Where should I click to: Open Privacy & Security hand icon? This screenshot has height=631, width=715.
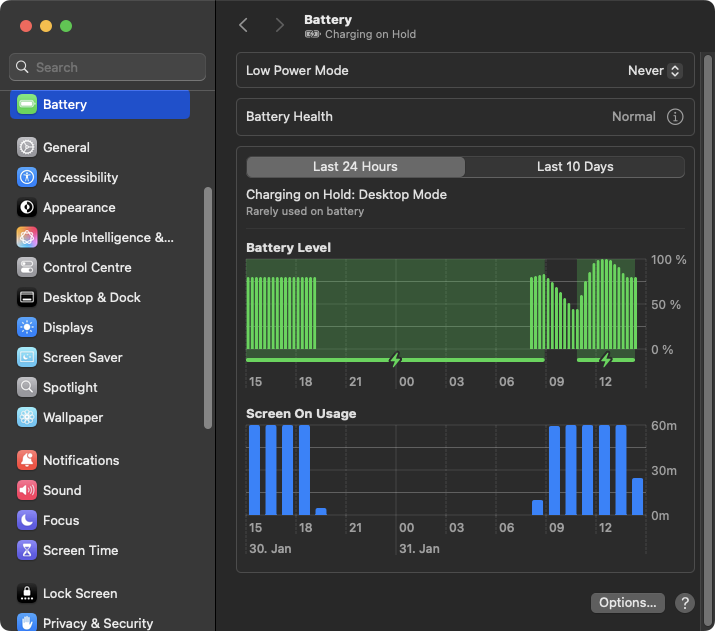click(x=27, y=622)
